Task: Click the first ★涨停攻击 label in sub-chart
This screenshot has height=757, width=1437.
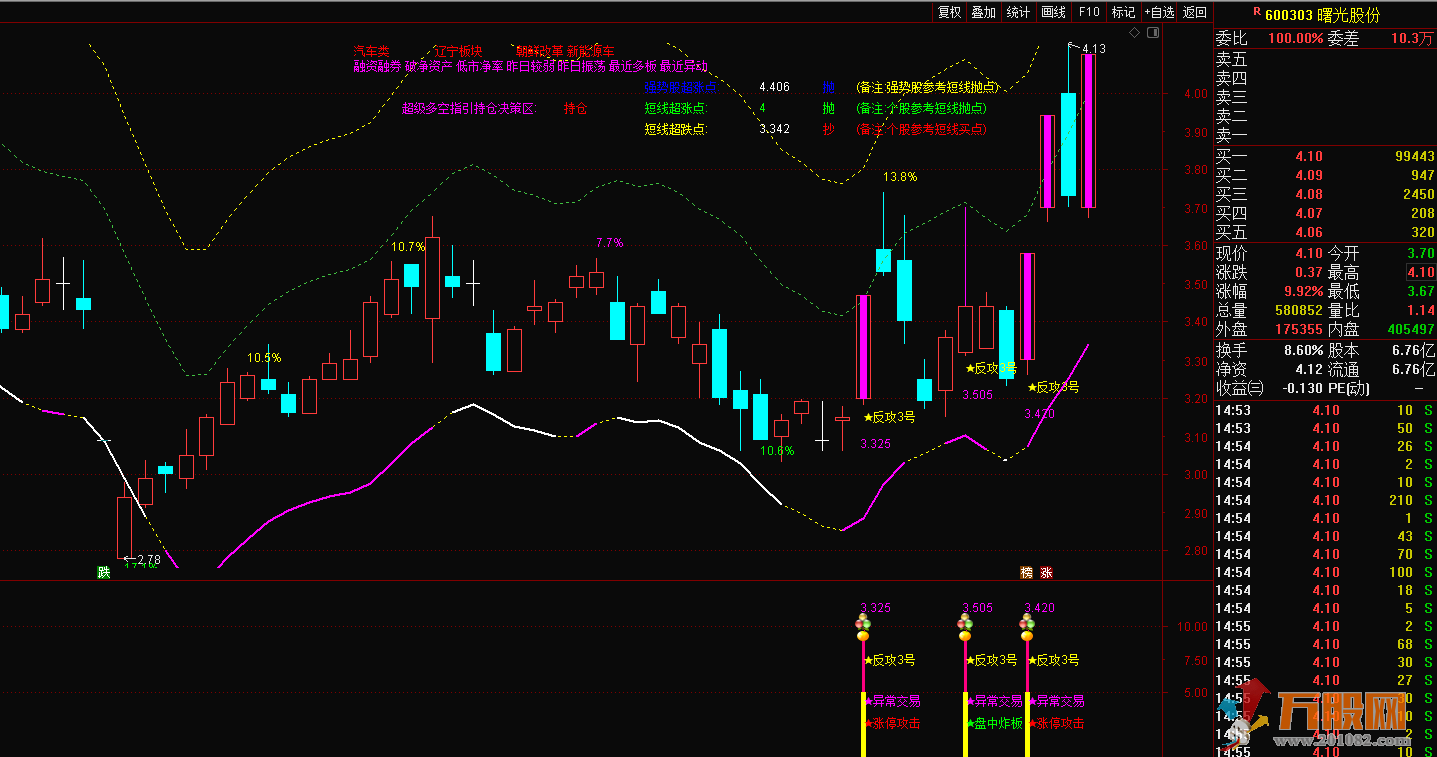Action: coord(892,723)
